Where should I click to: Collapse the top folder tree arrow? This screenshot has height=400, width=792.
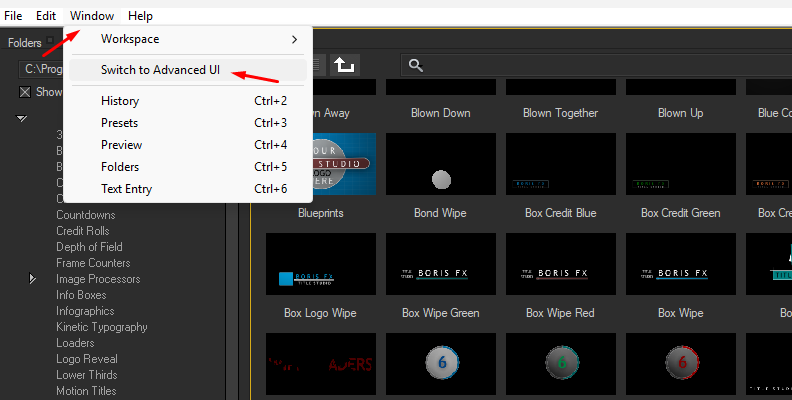coord(22,119)
